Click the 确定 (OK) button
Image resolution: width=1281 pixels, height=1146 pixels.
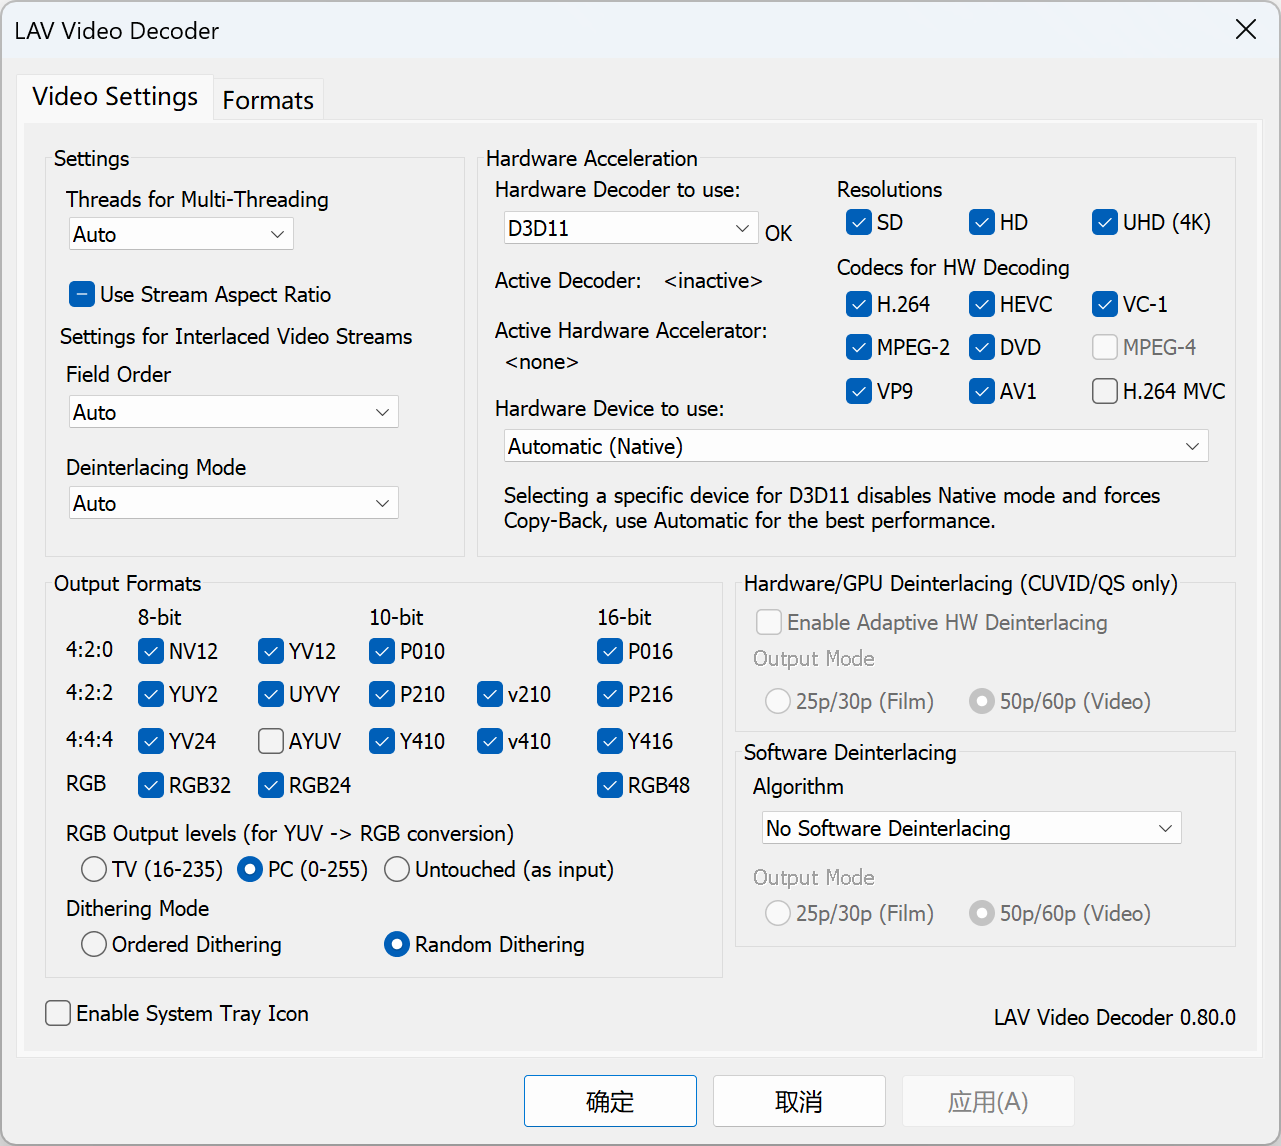click(x=610, y=1101)
